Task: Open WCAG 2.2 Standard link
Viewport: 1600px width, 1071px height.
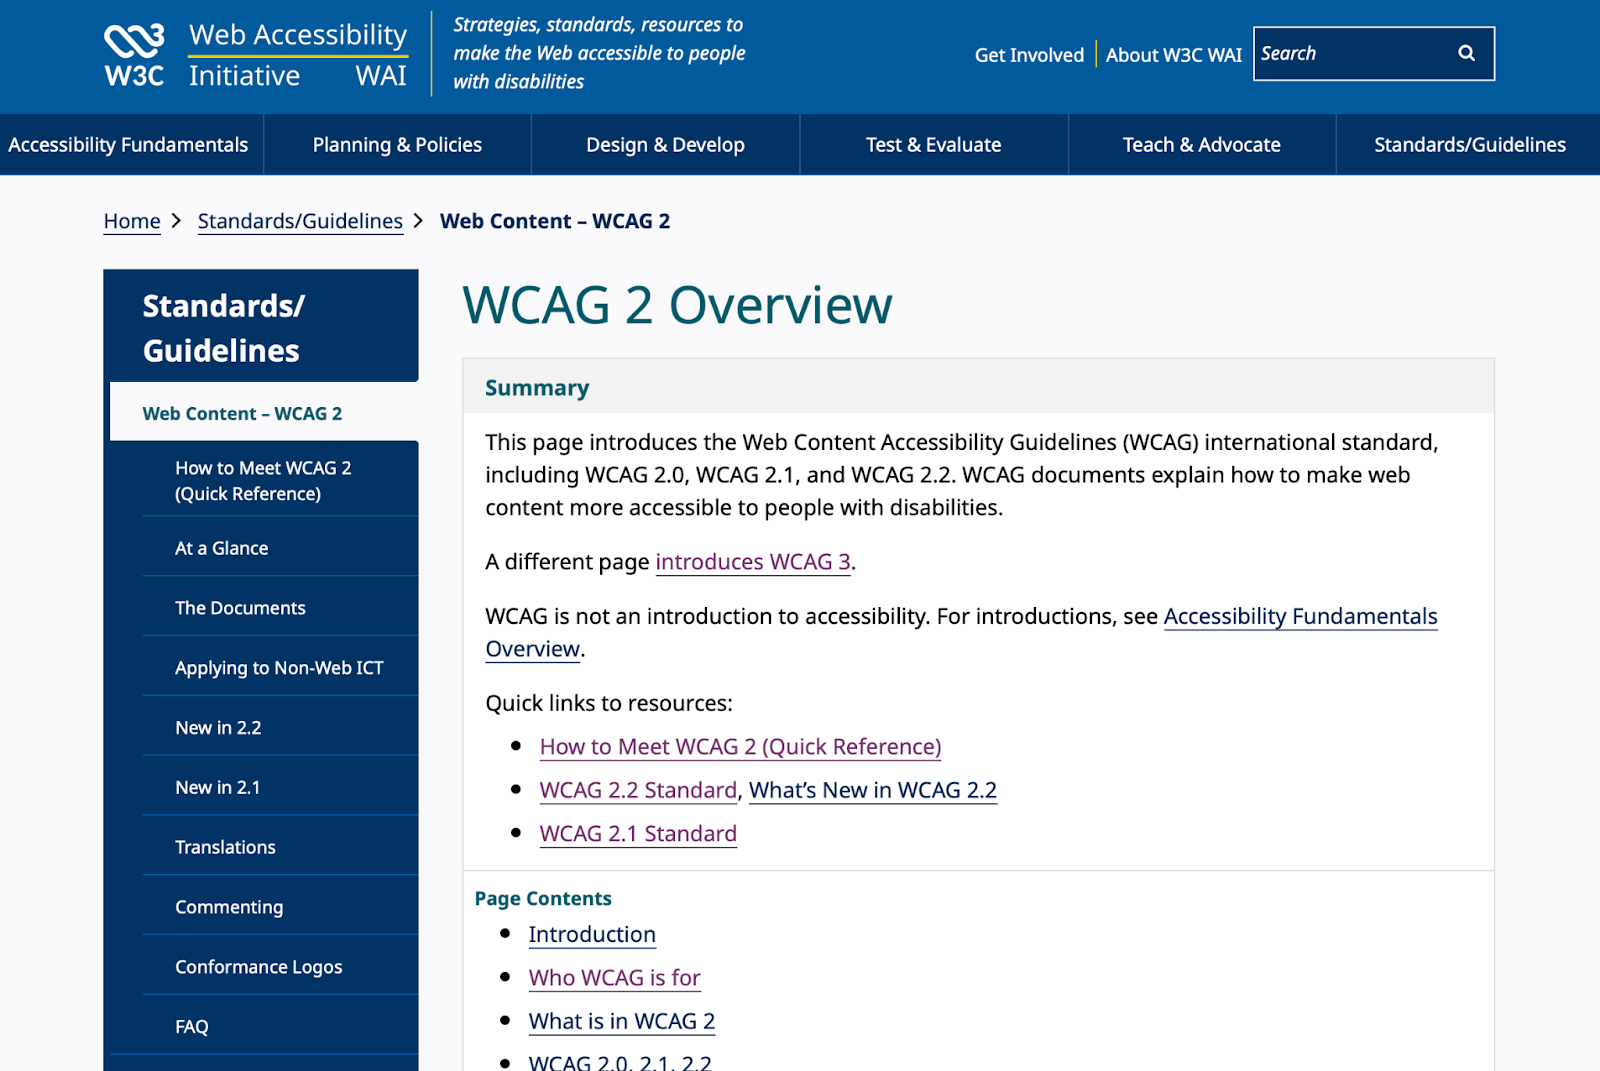Action: coord(638,790)
